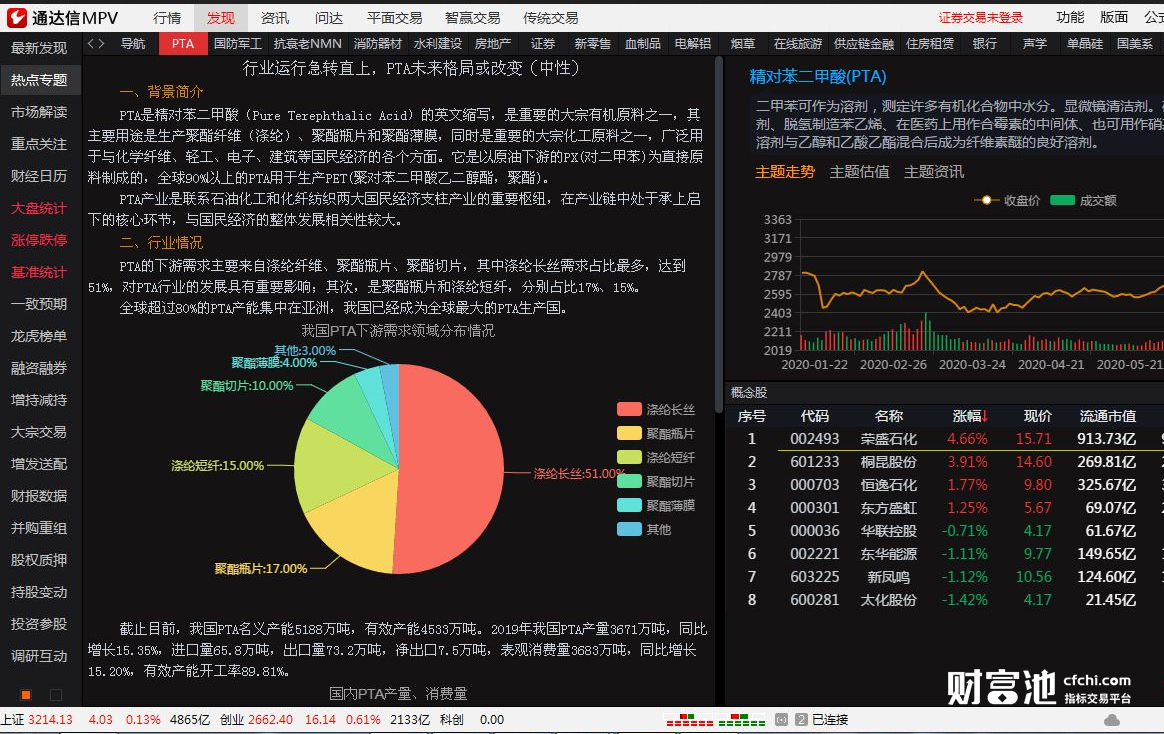The image size is (1164, 734).
Task: Select stock row 荣盛石化
Action: tap(944, 439)
